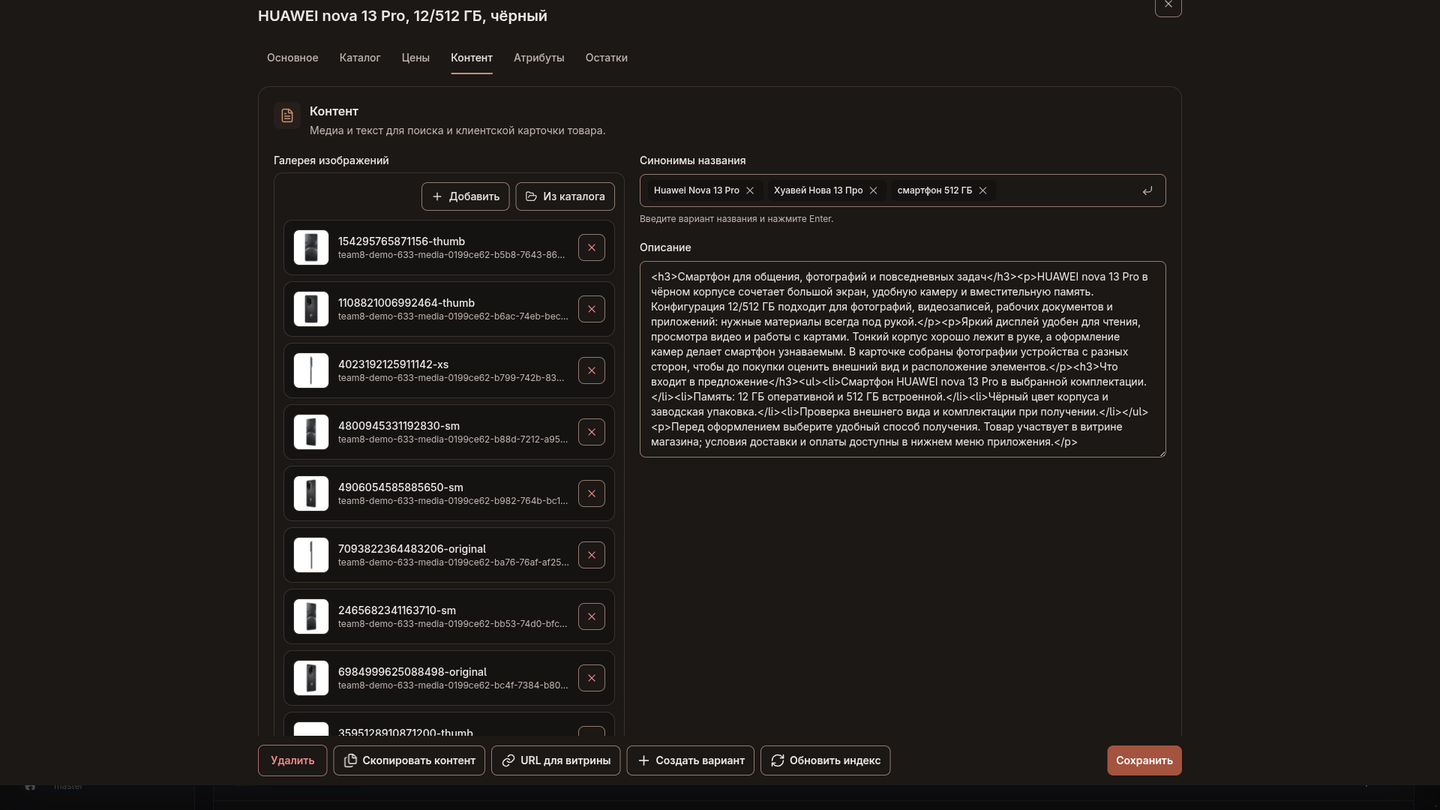Click the Удалить button
The width and height of the screenshot is (1440, 810).
[293, 761]
